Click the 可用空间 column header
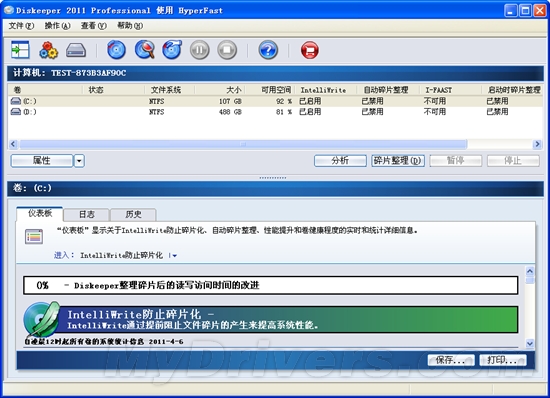This screenshot has width=550, height=398. [x=270, y=90]
